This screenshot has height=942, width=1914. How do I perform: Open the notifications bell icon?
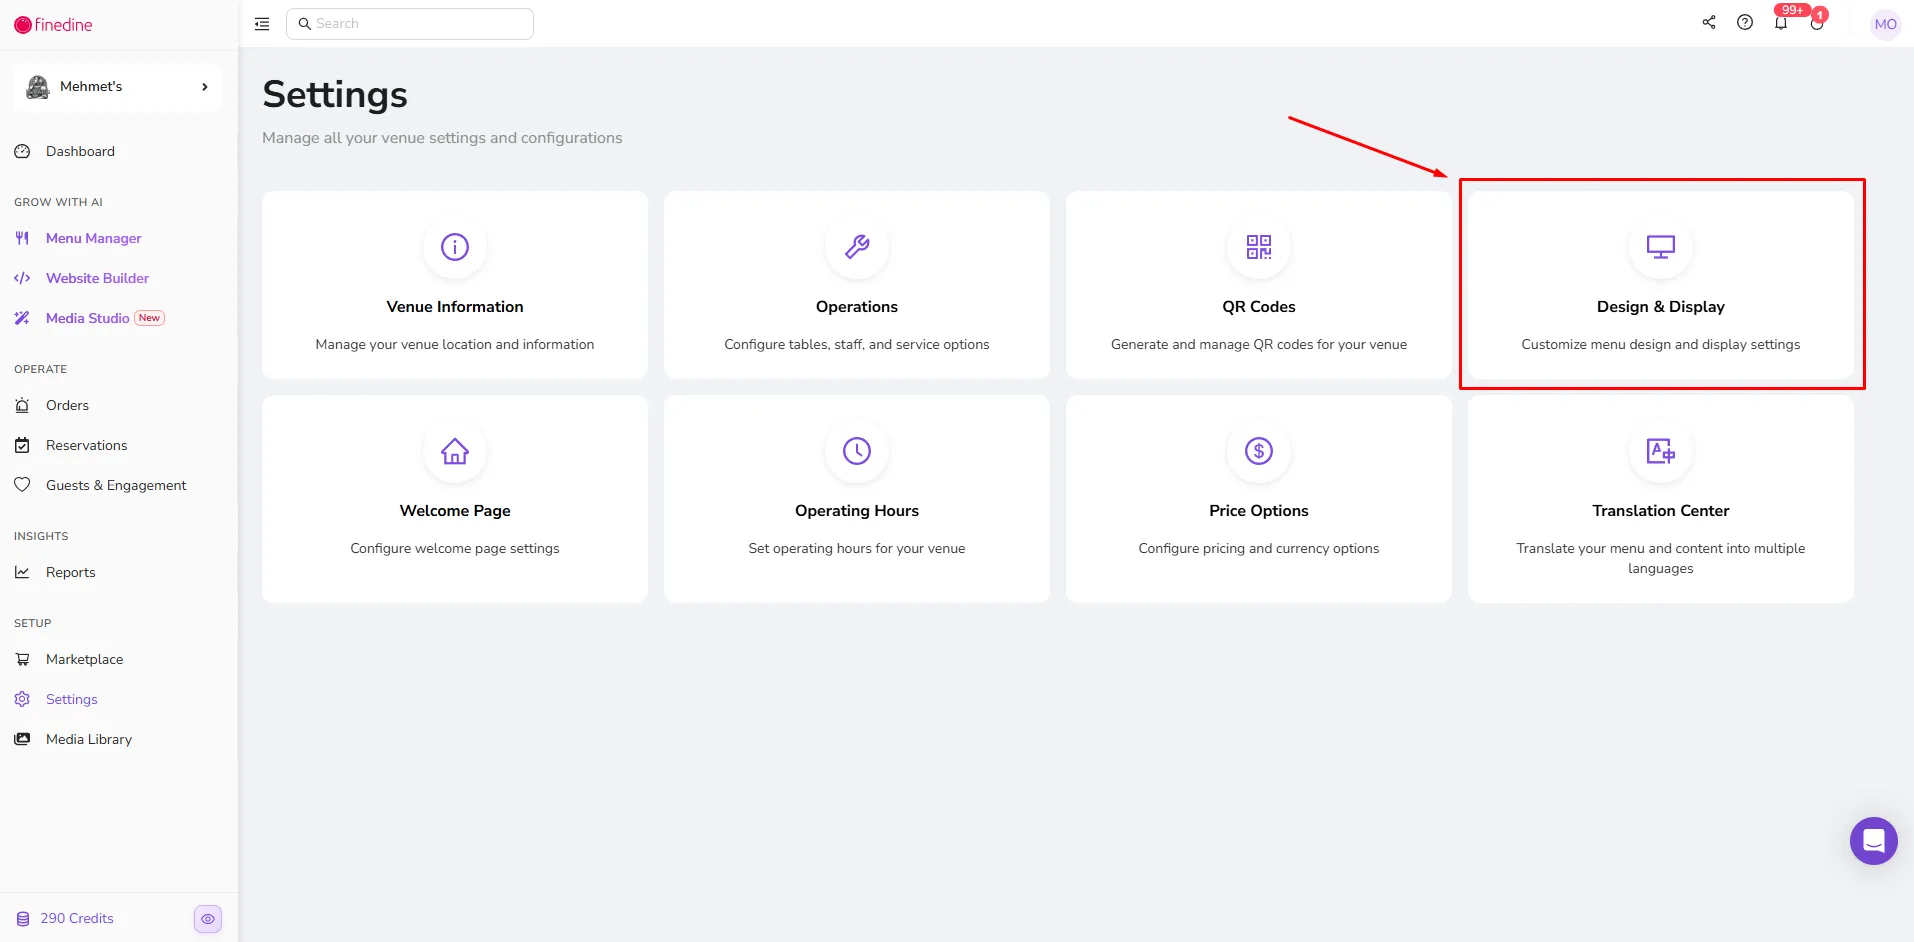(1781, 23)
